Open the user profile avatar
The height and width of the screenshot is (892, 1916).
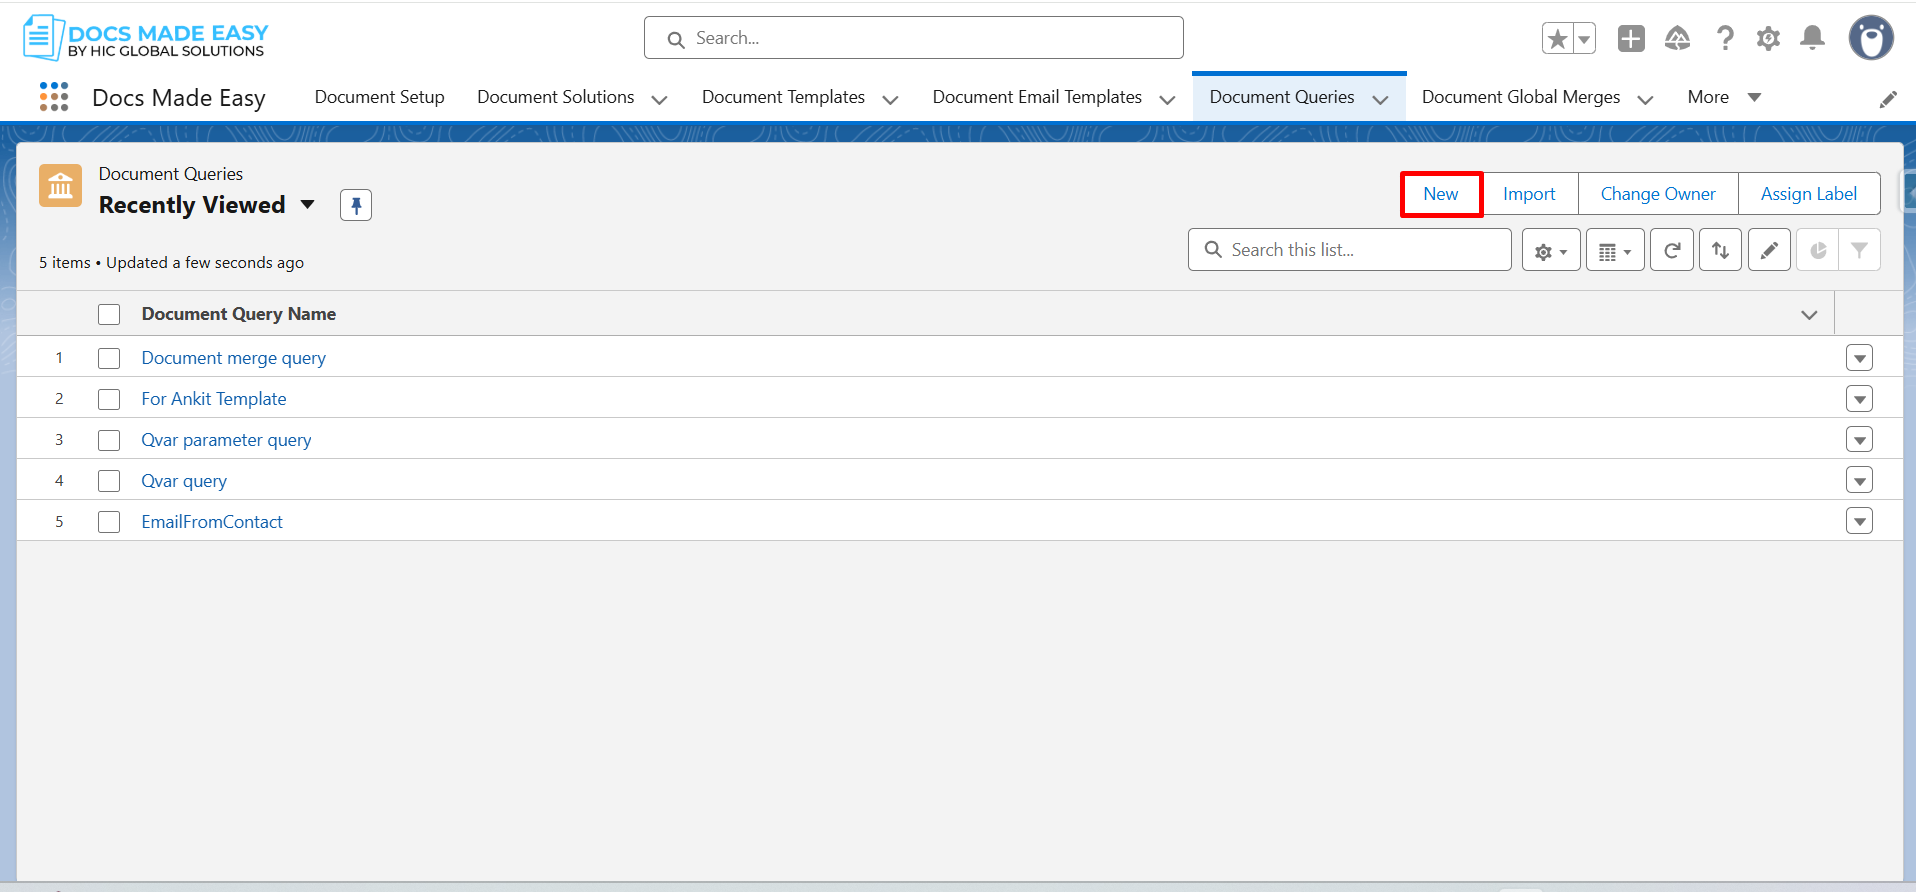tap(1870, 39)
